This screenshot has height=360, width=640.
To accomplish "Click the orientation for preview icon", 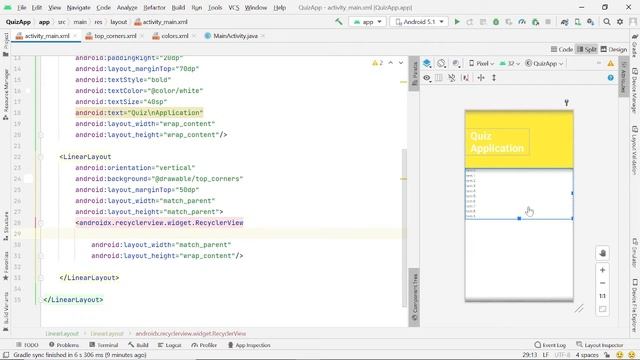I will [441, 63].
